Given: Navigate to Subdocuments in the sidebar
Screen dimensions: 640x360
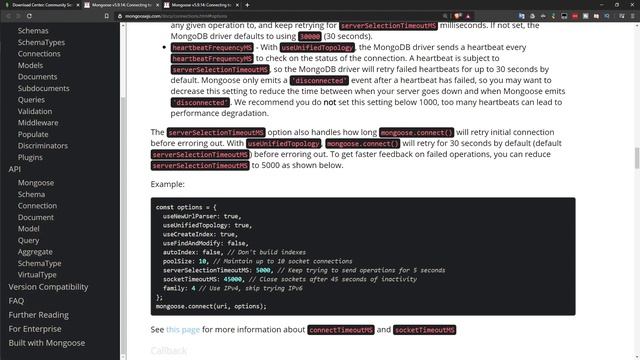Looking at the screenshot, I should 43,88.
